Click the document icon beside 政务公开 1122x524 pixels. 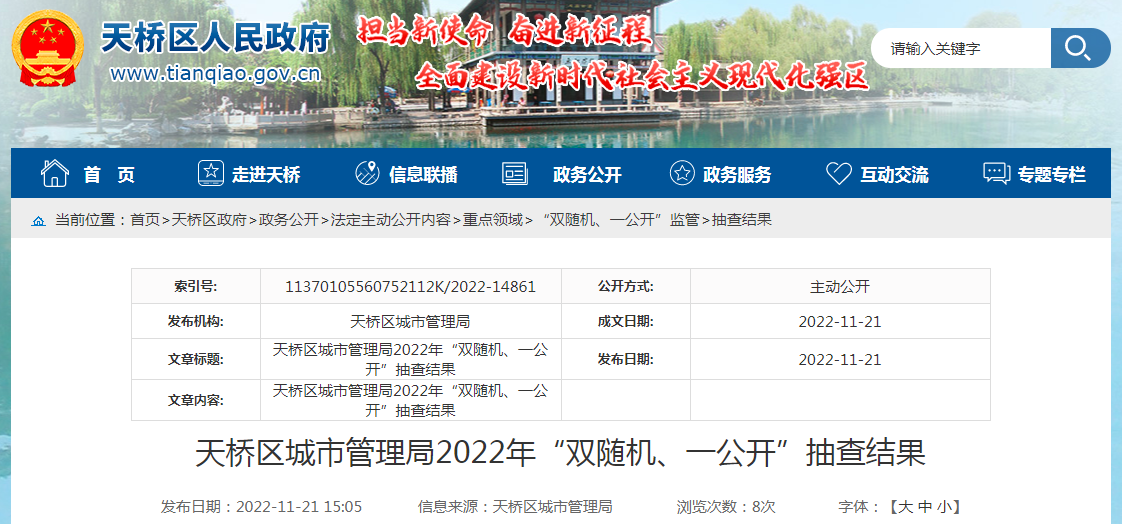[514, 173]
